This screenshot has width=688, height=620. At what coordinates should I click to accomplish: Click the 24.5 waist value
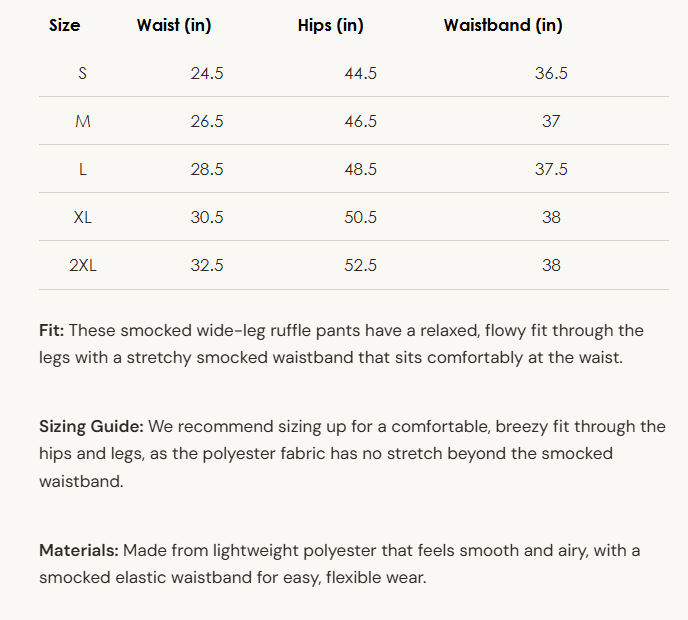[x=207, y=73]
